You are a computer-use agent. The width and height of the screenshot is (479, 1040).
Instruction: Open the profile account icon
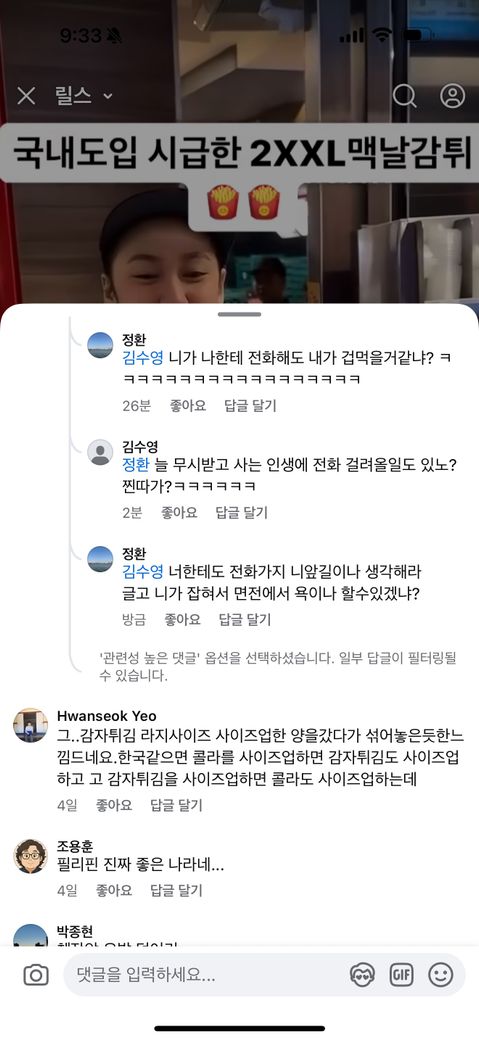[x=452, y=96]
